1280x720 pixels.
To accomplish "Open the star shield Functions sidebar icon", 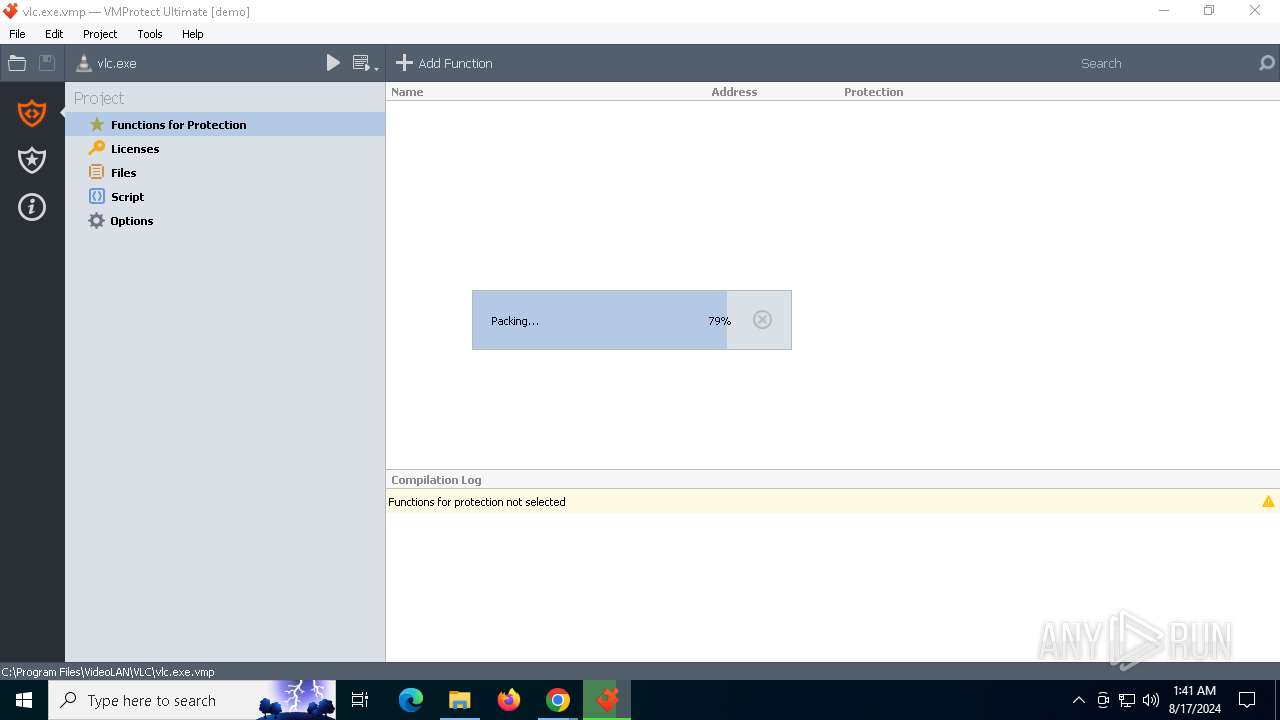I will (x=32, y=160).
